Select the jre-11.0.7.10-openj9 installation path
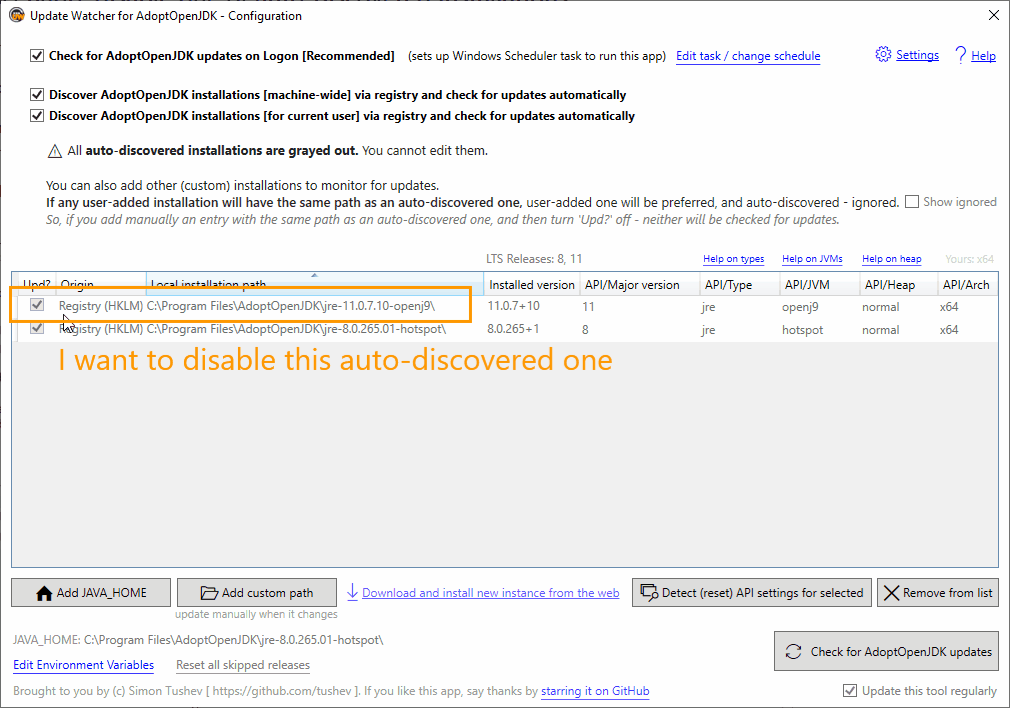1010x708 pixels. pos(291,306)
